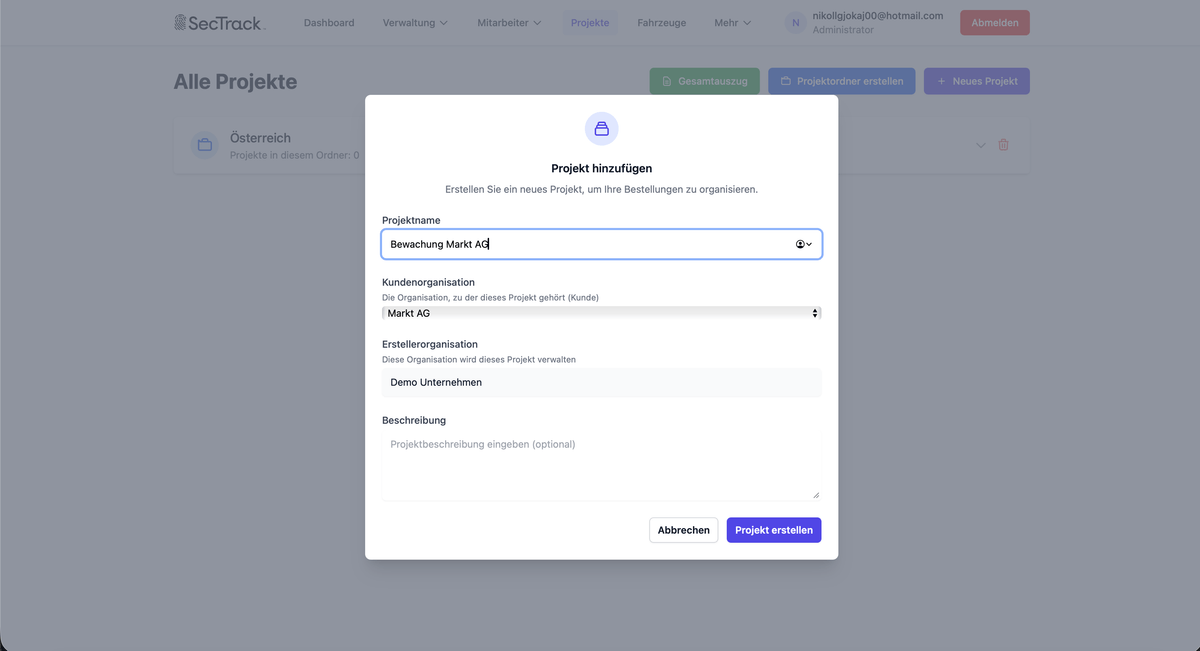Screen dimensions: 1200x651
Task: Go to the Dashboard tab
Action: [329, 23]
